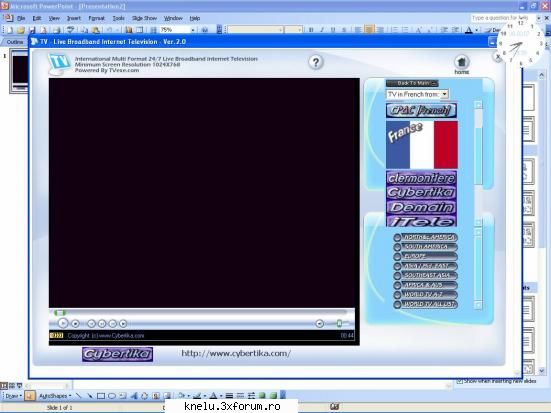This screenshot has height=413, width=551.
Task: Toggle Underline in PowerPoint toolbar
Action: [333, 30]
